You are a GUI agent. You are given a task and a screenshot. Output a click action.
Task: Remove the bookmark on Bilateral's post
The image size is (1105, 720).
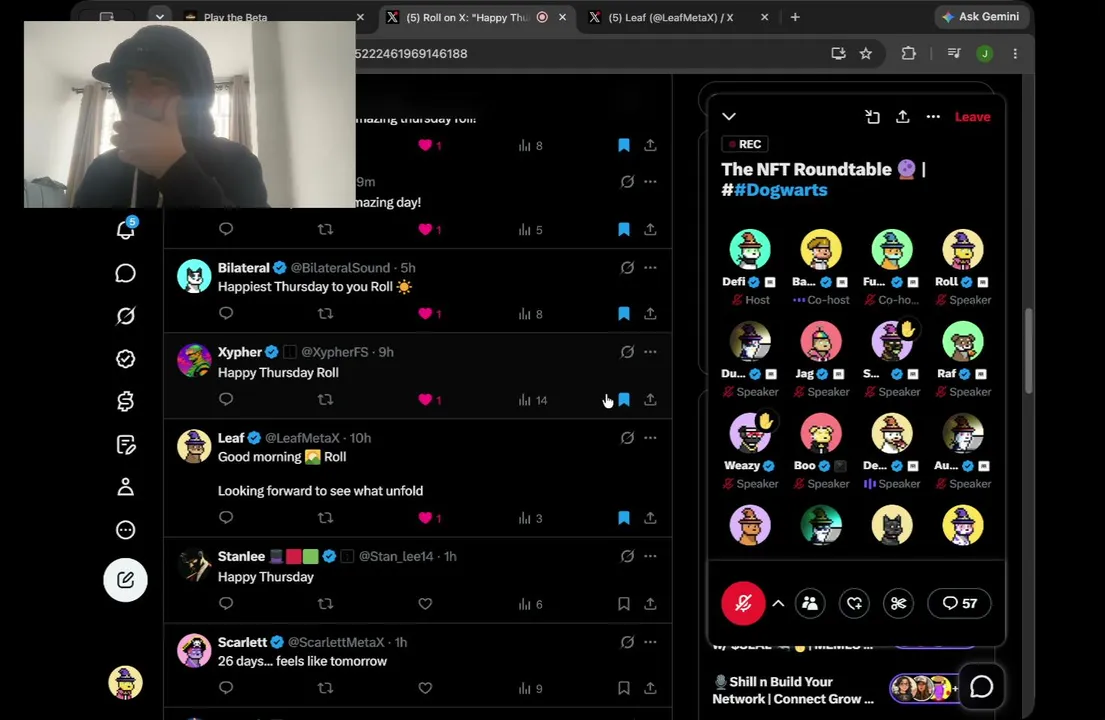click(x=624, y=314)
